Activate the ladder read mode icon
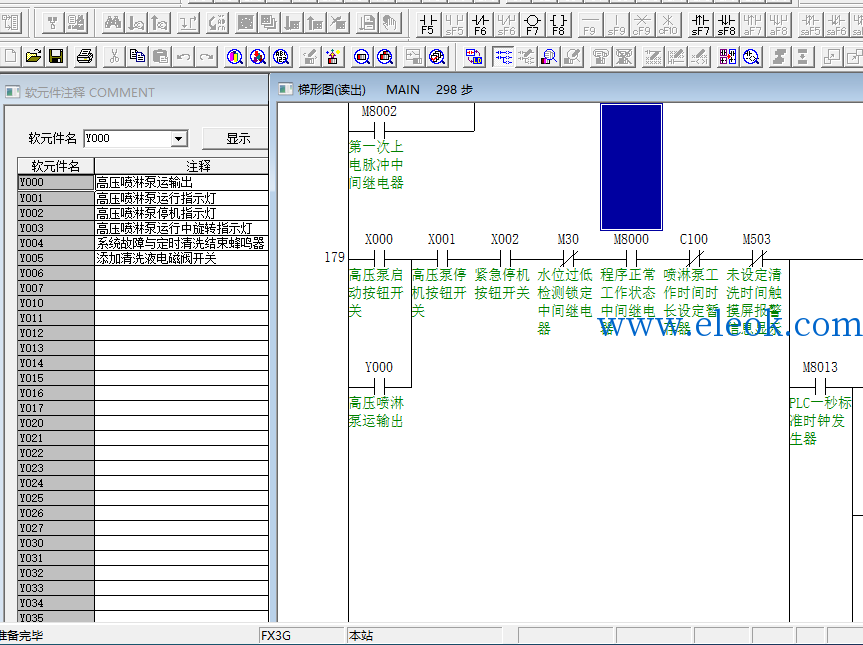 click(x=503, y=56)
